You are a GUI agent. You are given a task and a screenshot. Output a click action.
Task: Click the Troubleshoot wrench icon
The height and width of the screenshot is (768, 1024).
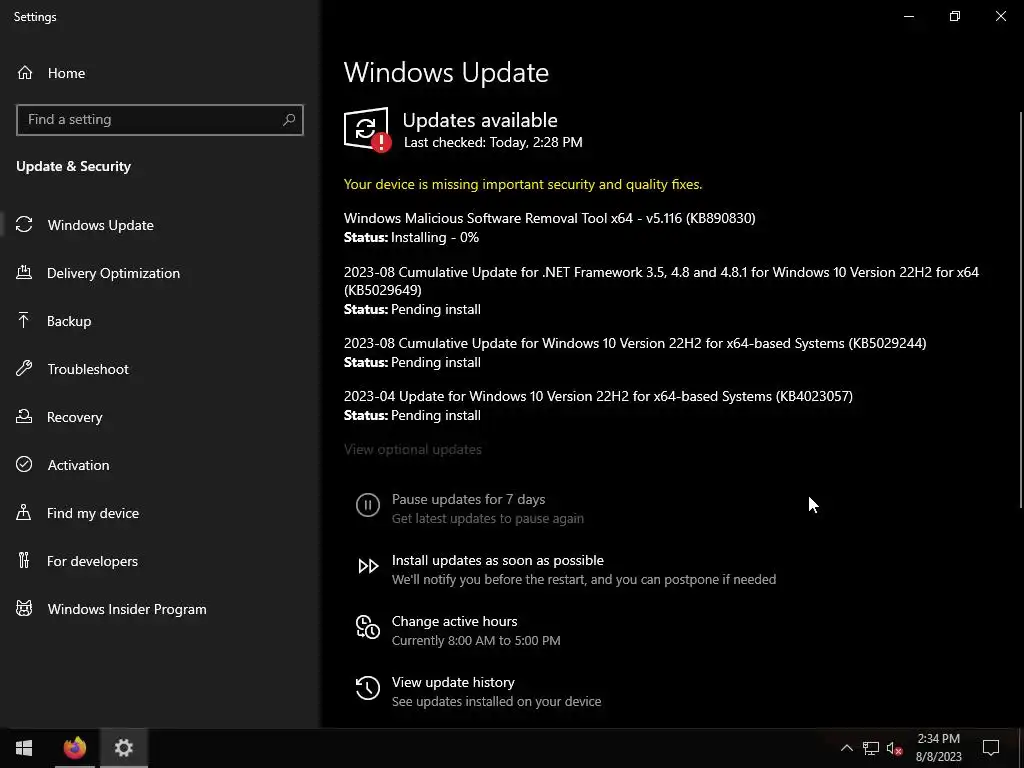[x=24, y=368]
